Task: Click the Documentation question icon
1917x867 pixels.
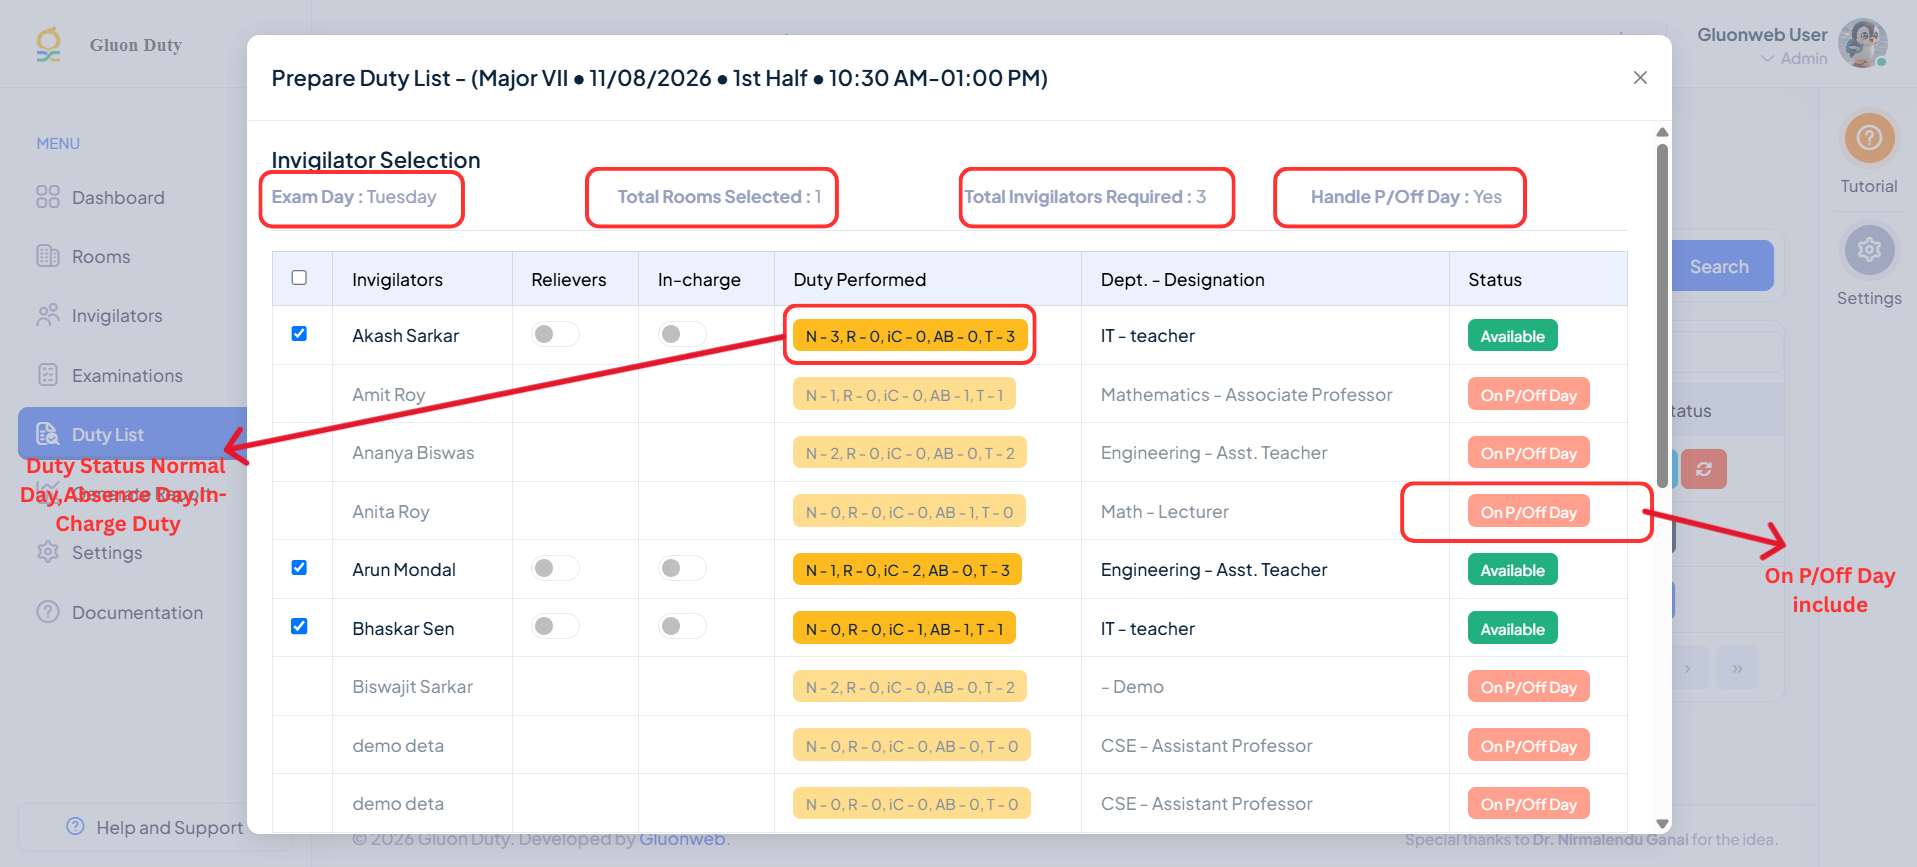Action: (x=48, y=612)
